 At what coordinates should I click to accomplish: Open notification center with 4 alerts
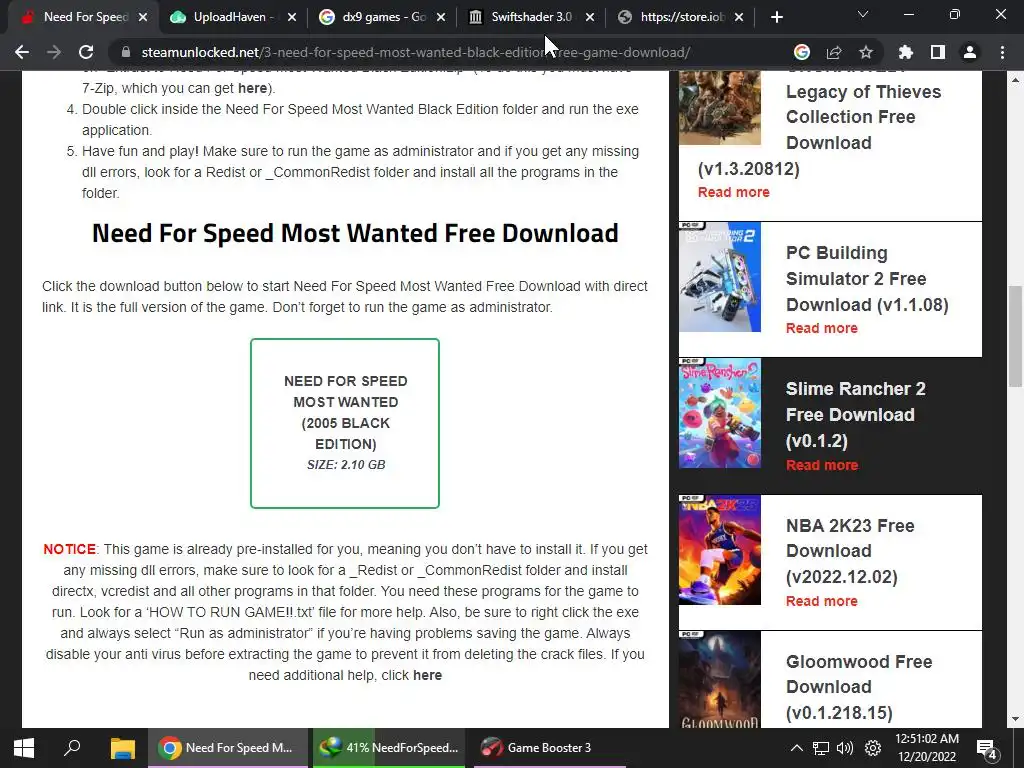click(986, 749)
